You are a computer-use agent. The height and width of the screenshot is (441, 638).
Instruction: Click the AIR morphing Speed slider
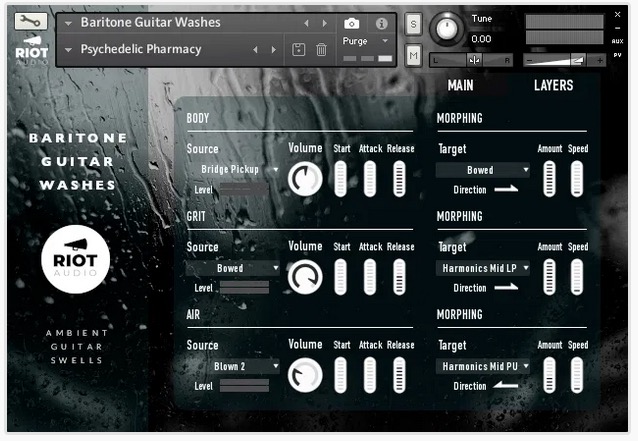click(577, 375)
